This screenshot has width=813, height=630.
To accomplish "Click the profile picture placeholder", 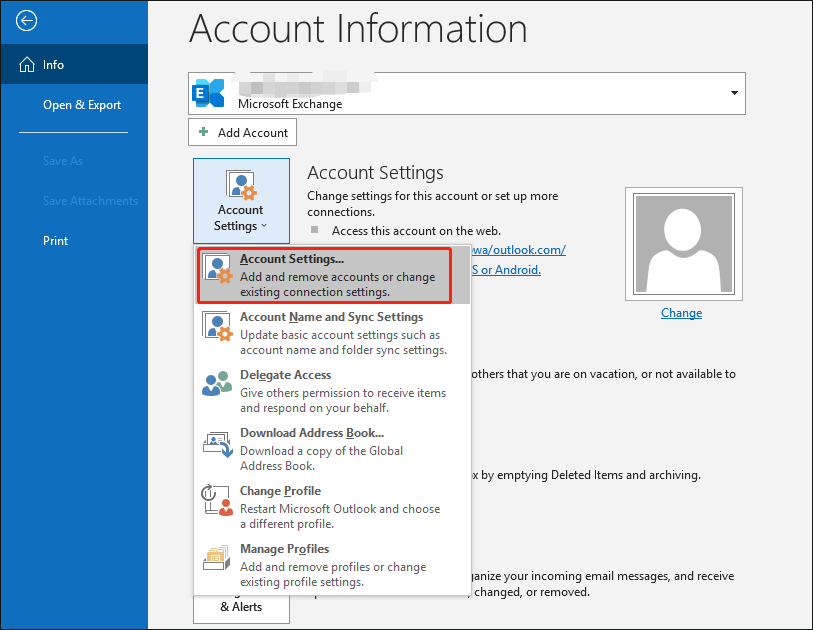I will (681, 242).
